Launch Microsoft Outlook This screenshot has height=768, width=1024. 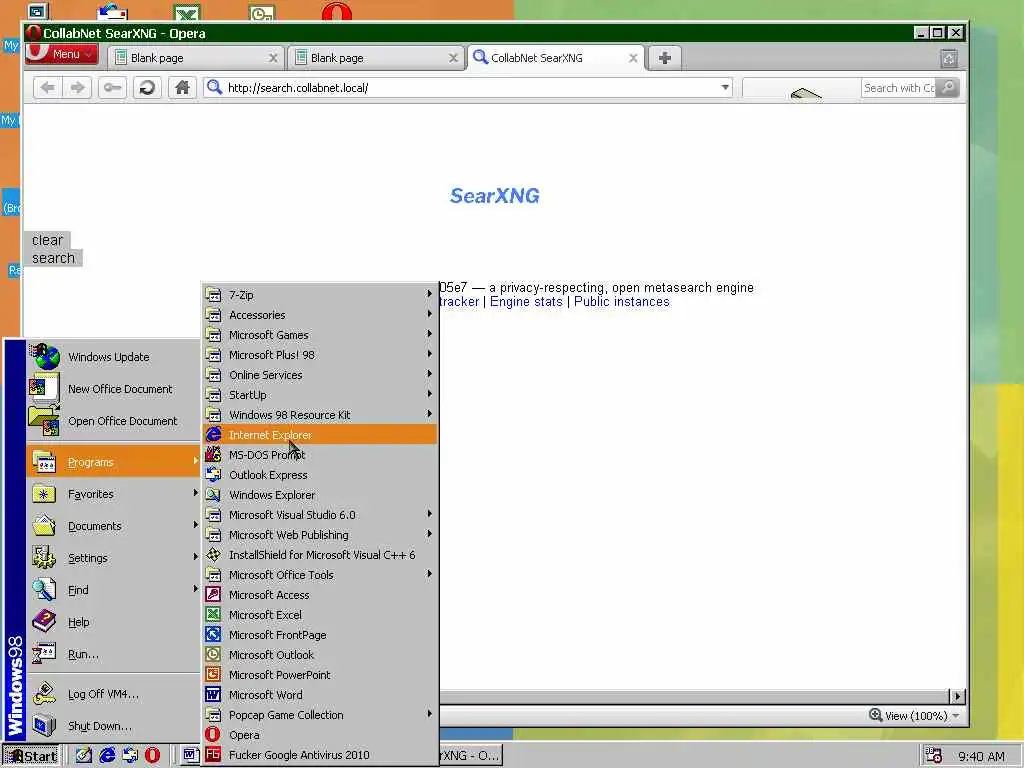point(320,655)
